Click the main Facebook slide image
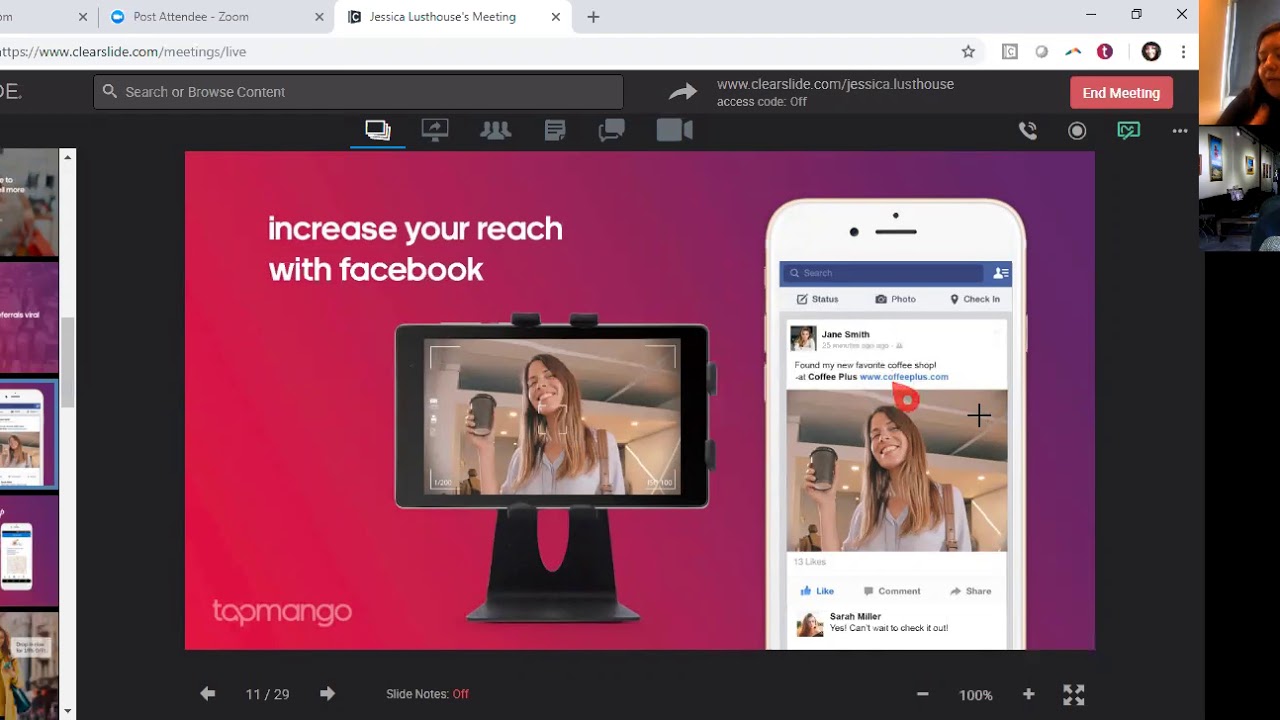The height and width of the screenshot is (720, 1280). (x=640, y=400)
